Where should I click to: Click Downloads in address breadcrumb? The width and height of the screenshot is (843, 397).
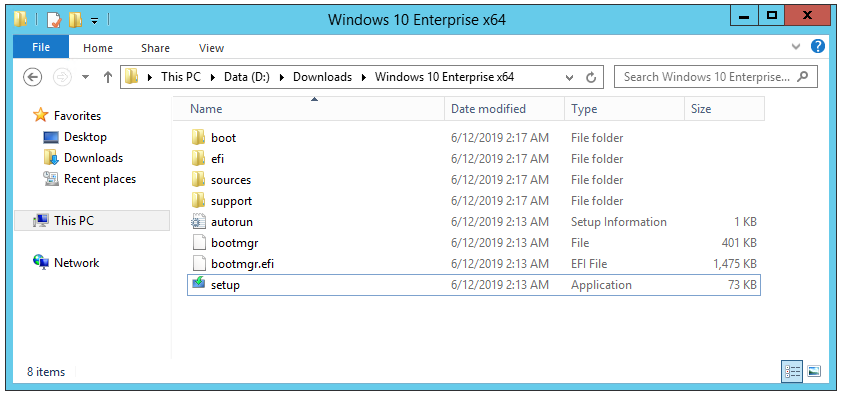coord(323,77)
